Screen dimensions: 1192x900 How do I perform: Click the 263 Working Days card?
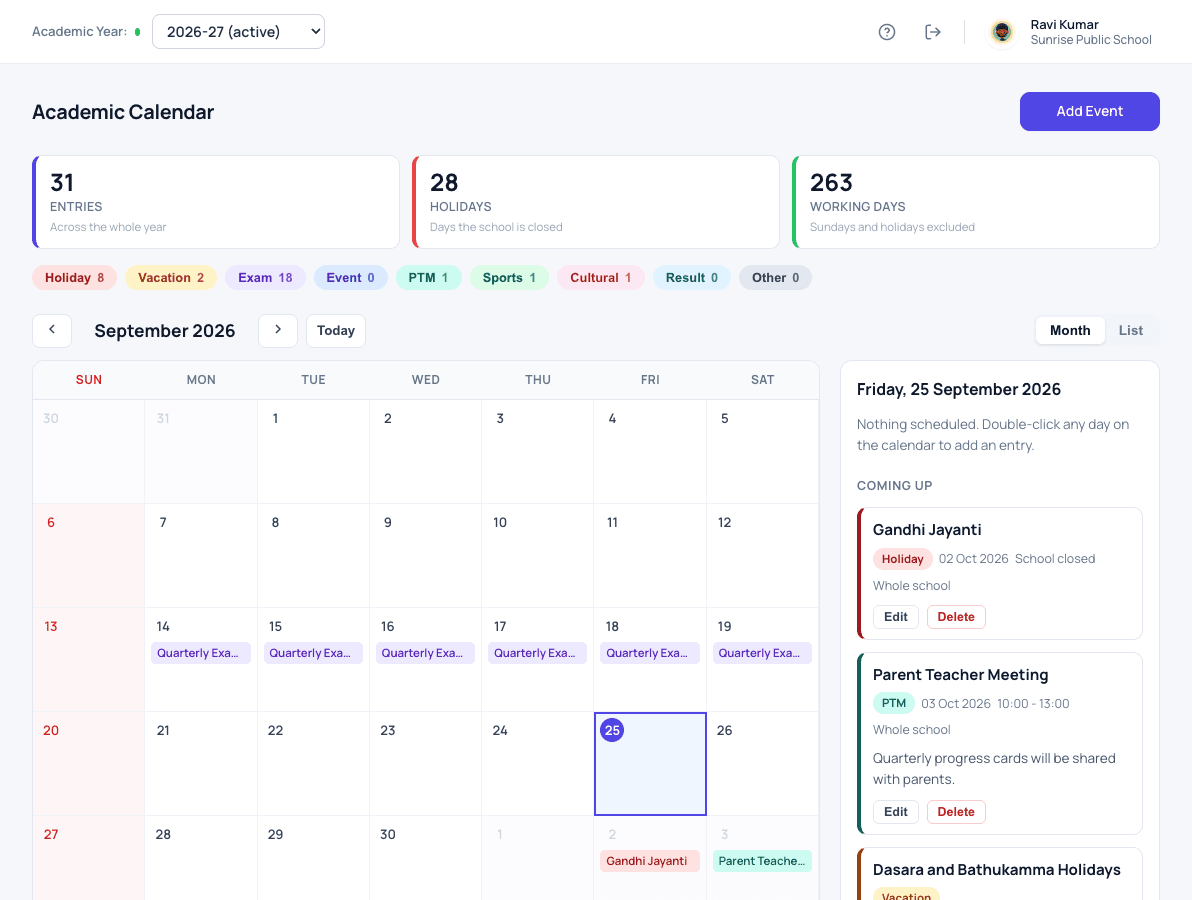[976, 202]
